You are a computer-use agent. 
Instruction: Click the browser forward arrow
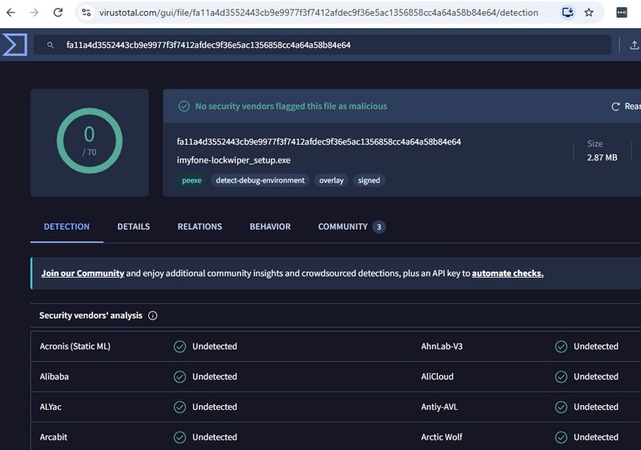34,13
